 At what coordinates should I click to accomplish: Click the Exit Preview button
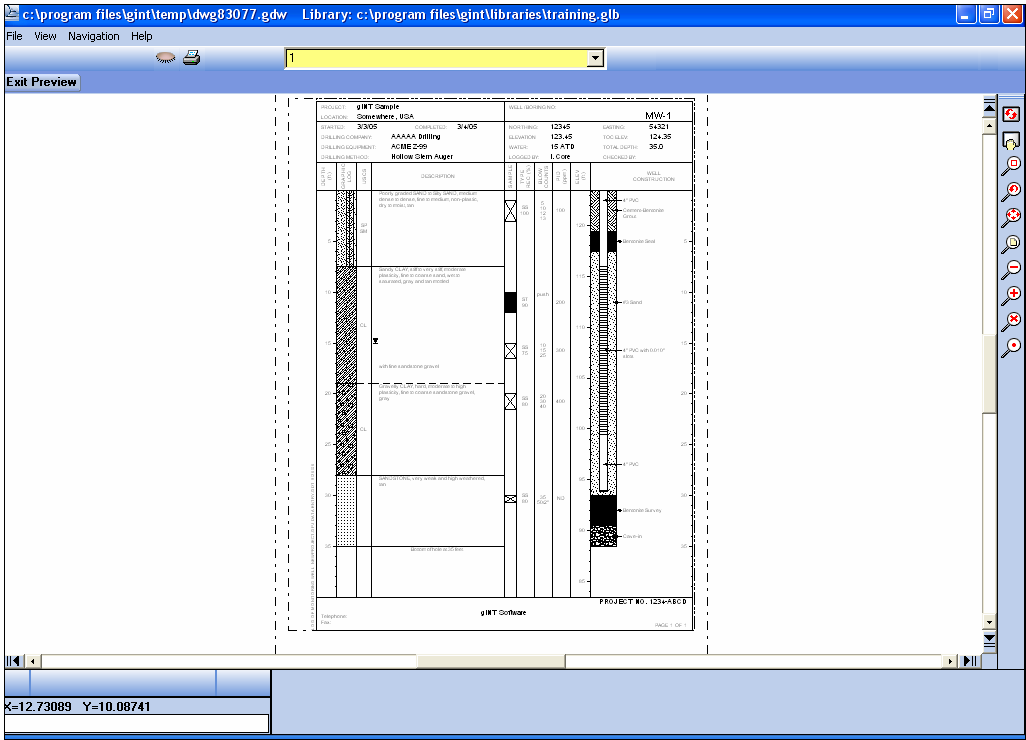pos(41,82)
